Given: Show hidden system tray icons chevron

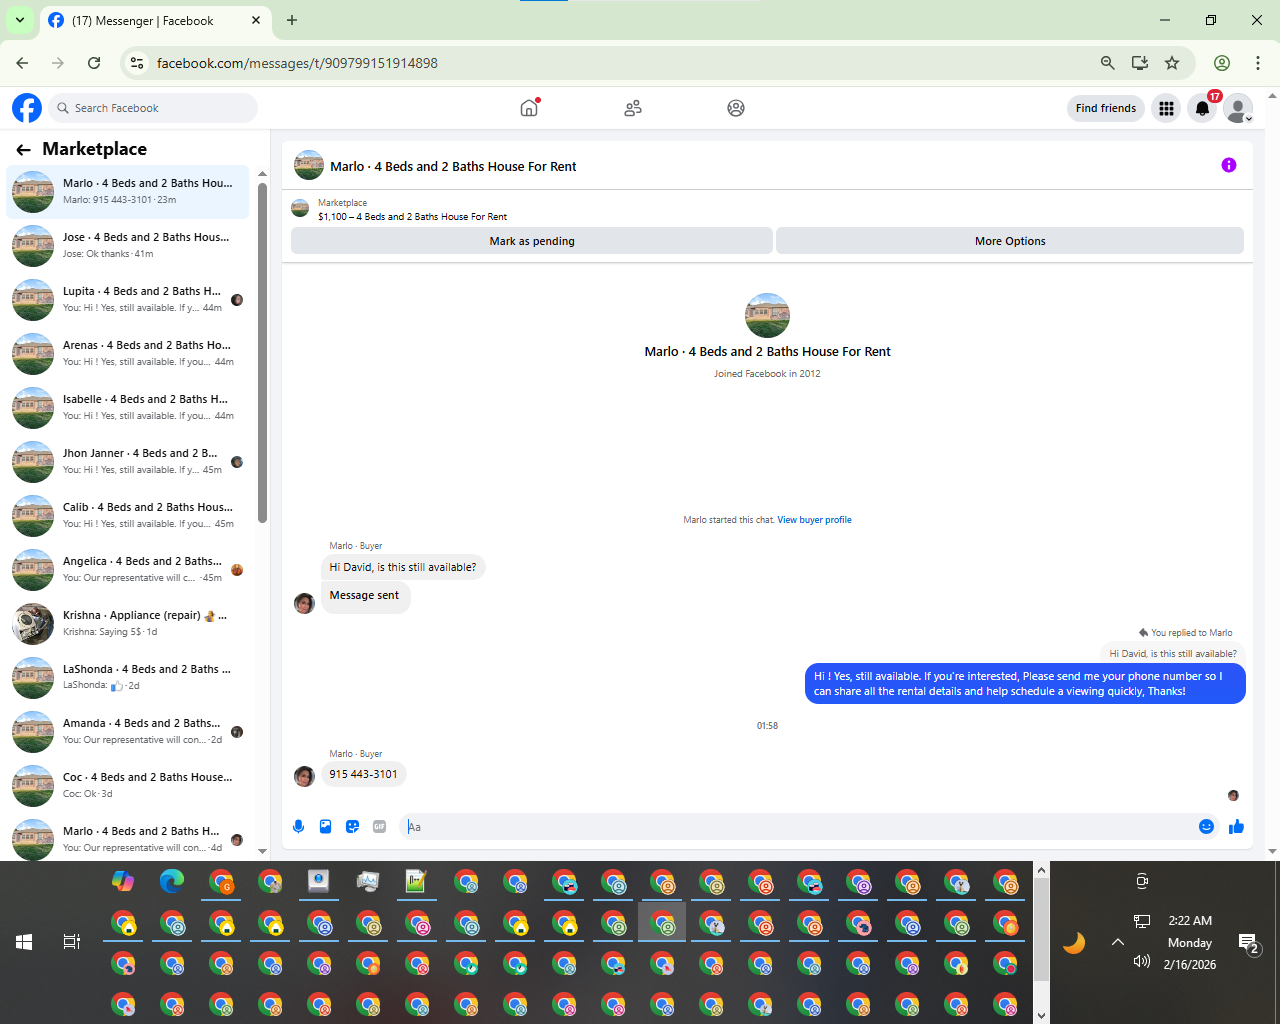Looking at the screenshot, I should point(1118,942).
